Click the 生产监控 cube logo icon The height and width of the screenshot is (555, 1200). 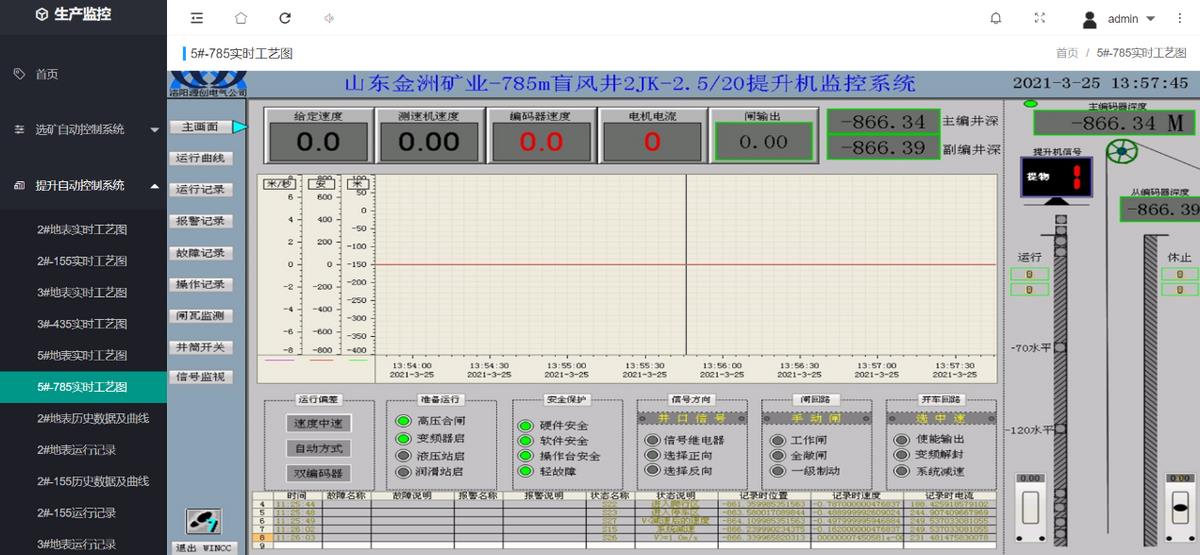click(42, 14)
